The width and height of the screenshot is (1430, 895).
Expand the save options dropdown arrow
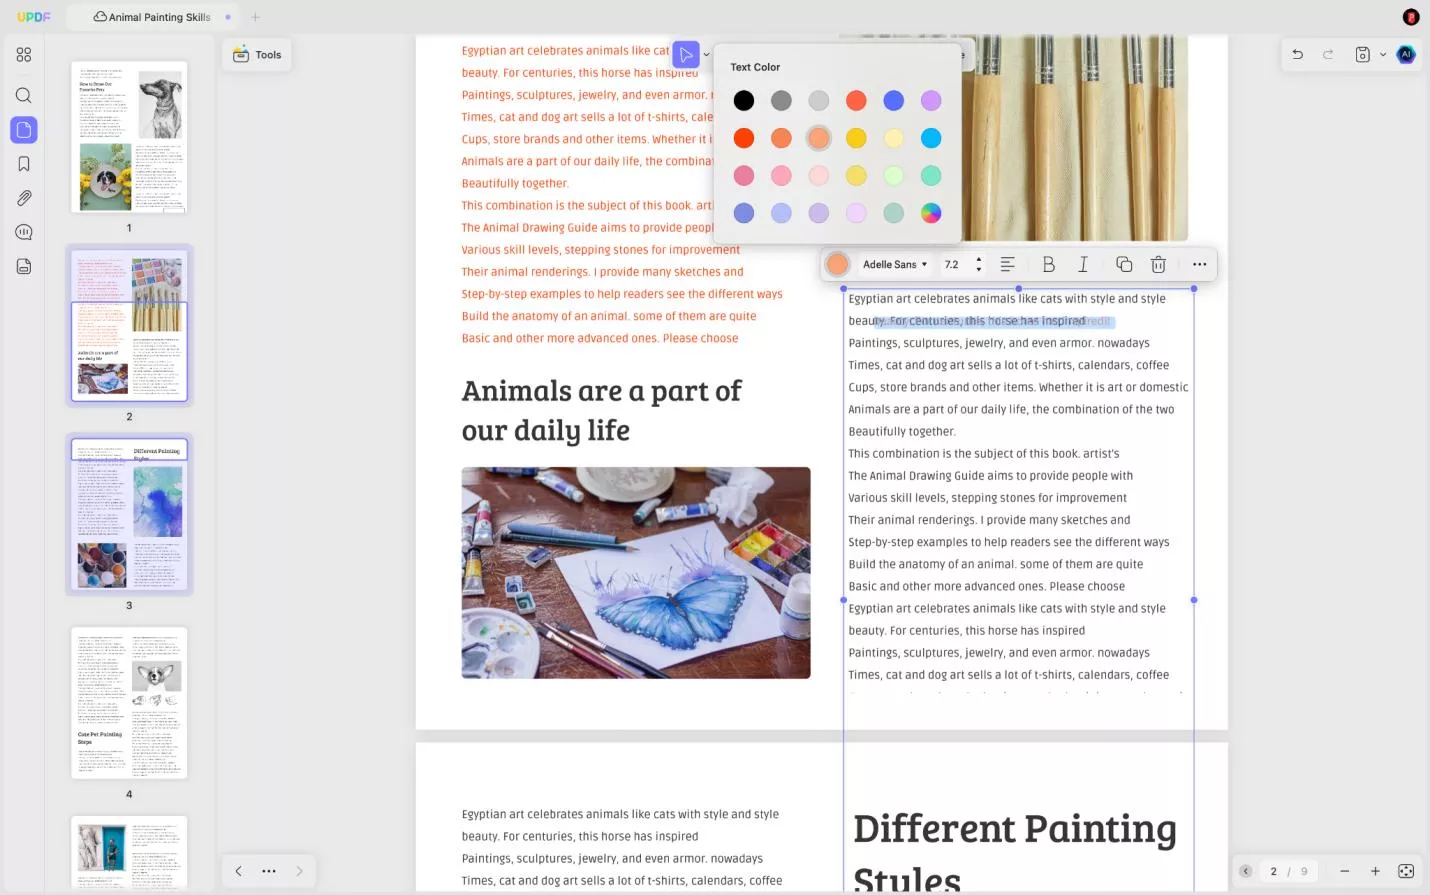[x=1383, y=55]
